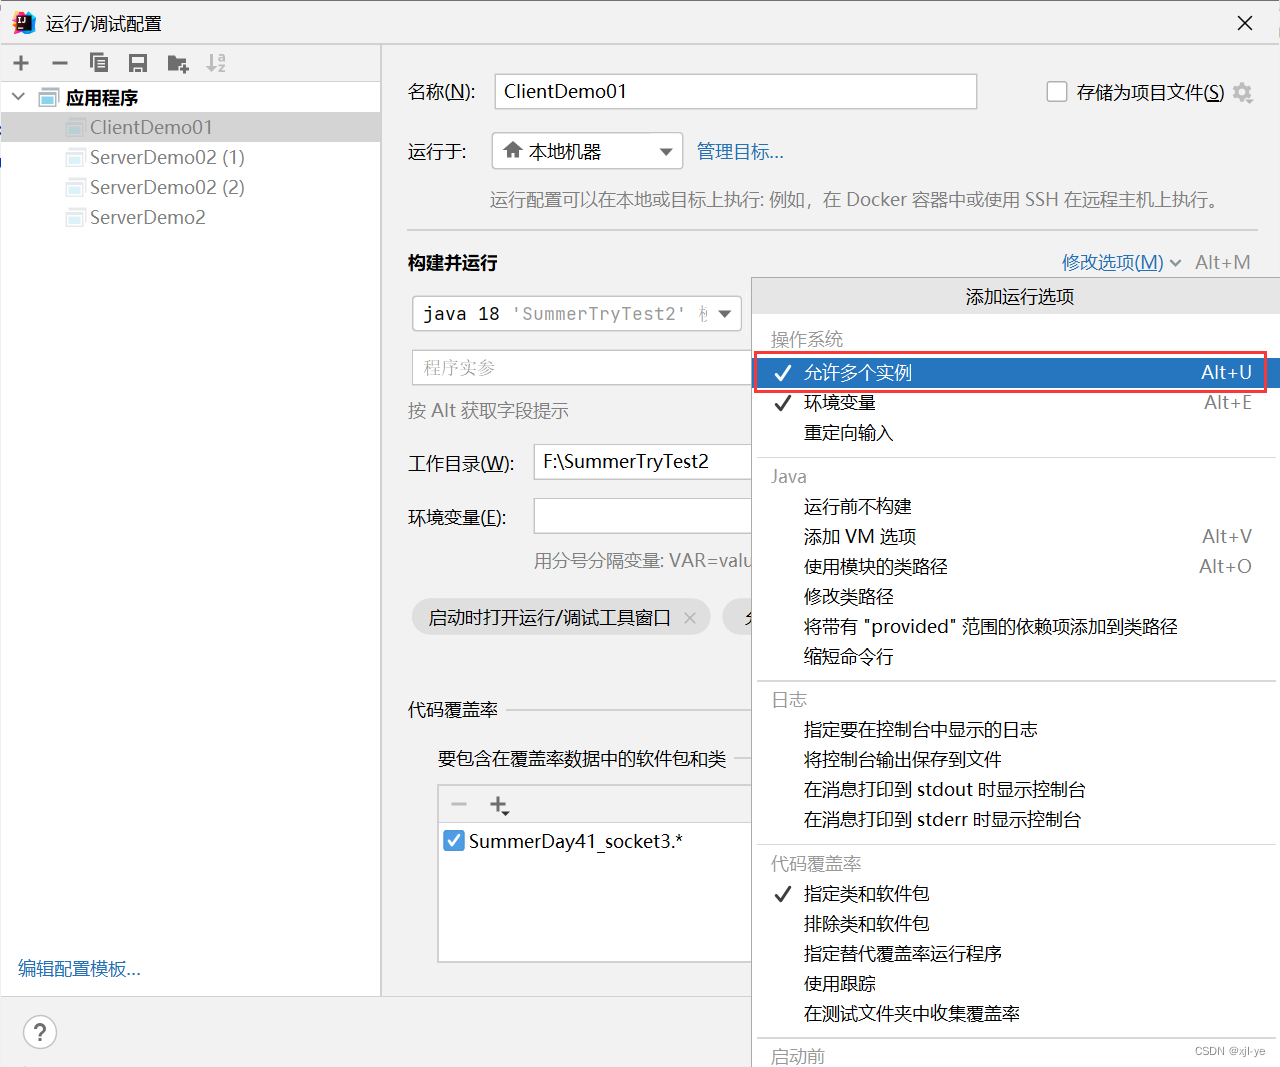Image resolution: width=1280 pixels, height=1067 pixels.
Task: Click SummerDay41_socket3.* text in list
Action: (x=575, y=841)
